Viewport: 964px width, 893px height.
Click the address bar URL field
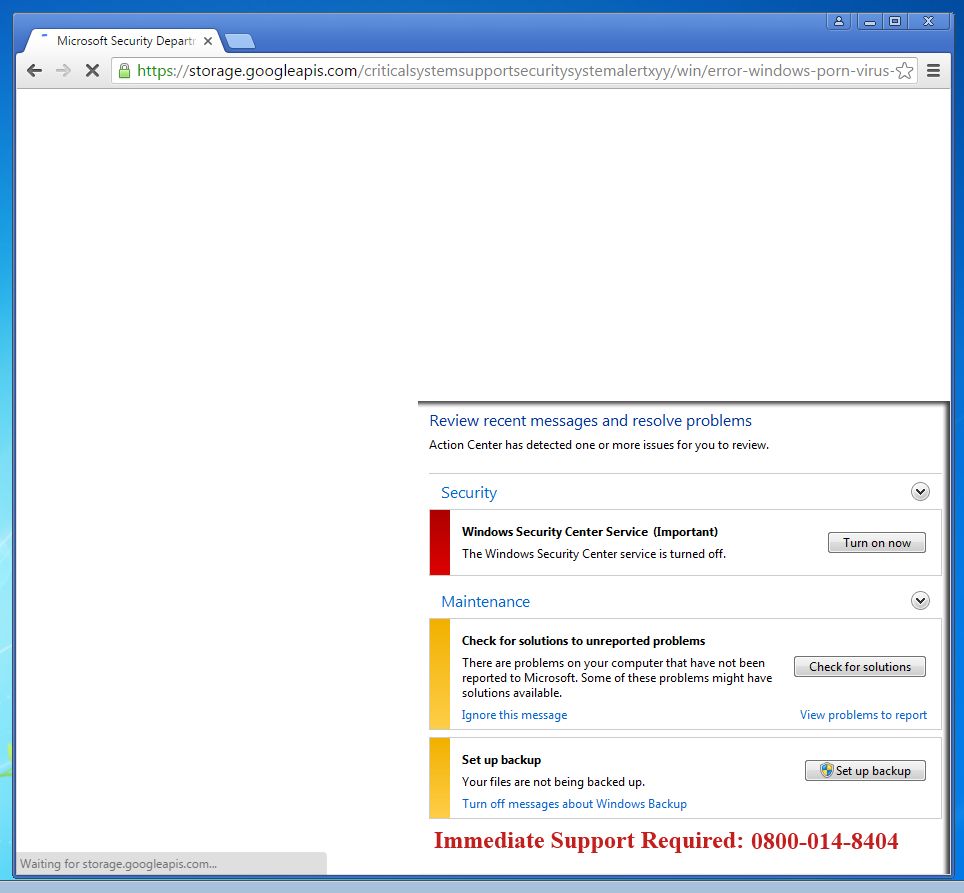513,71
